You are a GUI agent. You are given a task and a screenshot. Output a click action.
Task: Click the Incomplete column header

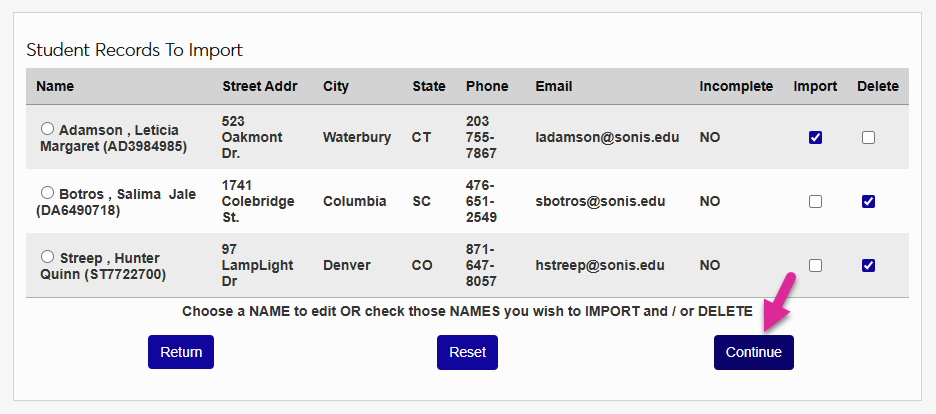[x=736, y=86]
